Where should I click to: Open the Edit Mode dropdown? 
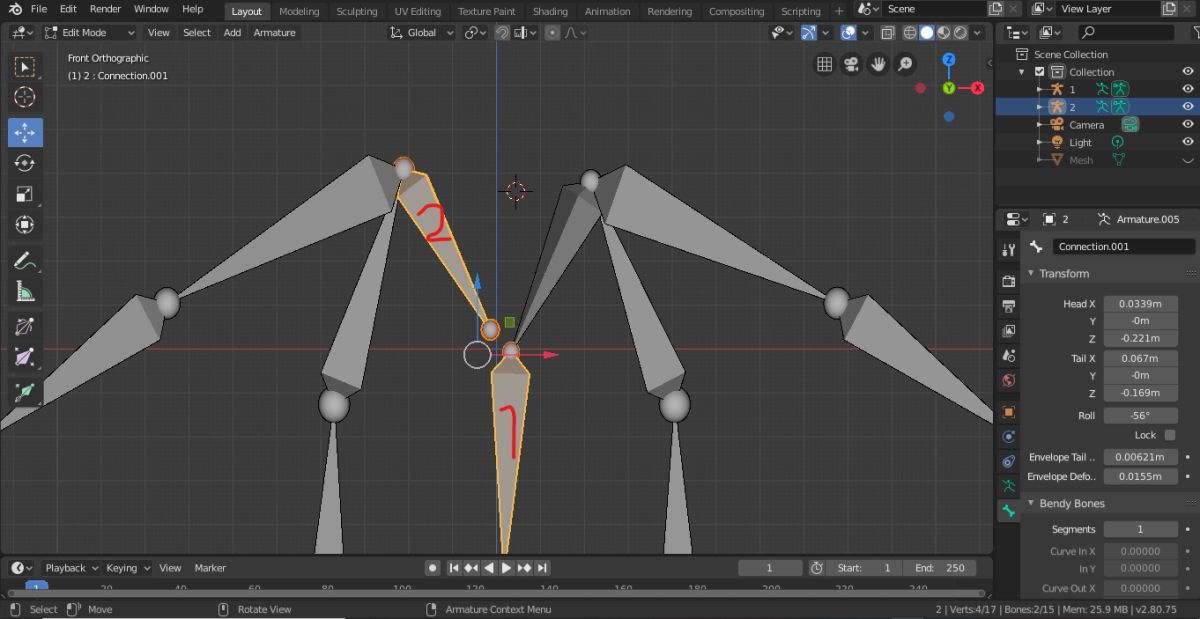click(x=90, y=32)
